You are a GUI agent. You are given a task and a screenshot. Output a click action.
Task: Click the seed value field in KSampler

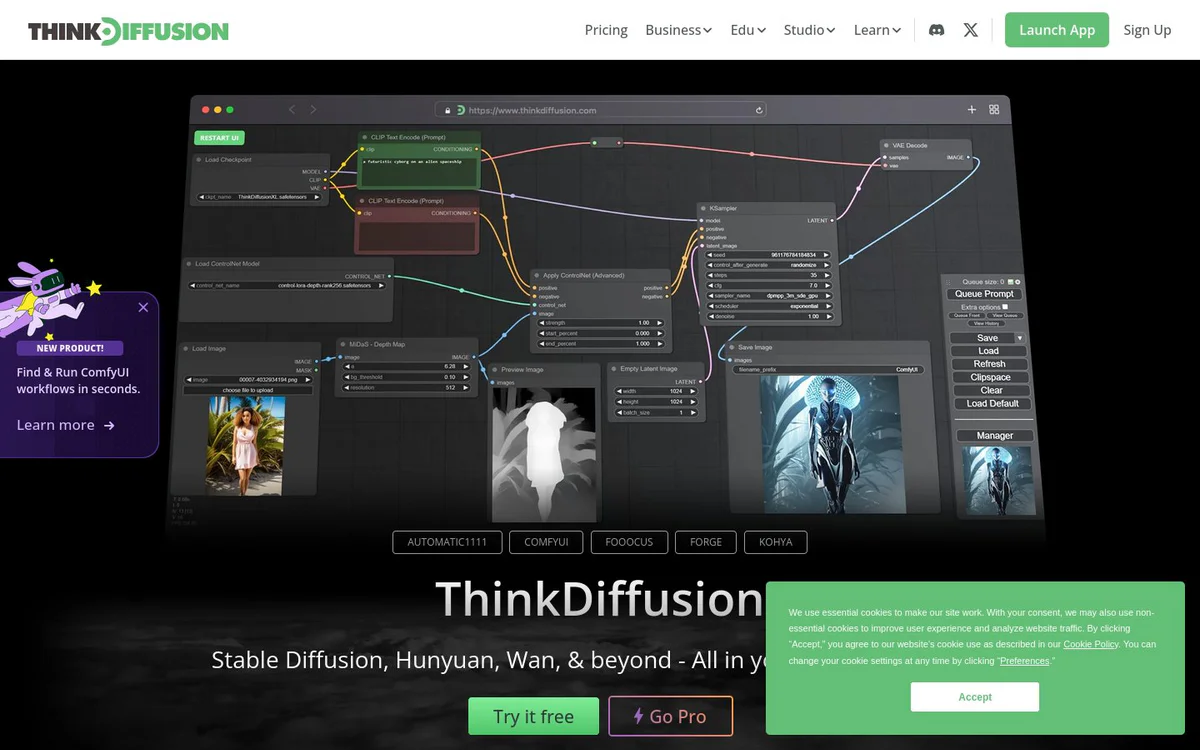click(x=768, y=255)
